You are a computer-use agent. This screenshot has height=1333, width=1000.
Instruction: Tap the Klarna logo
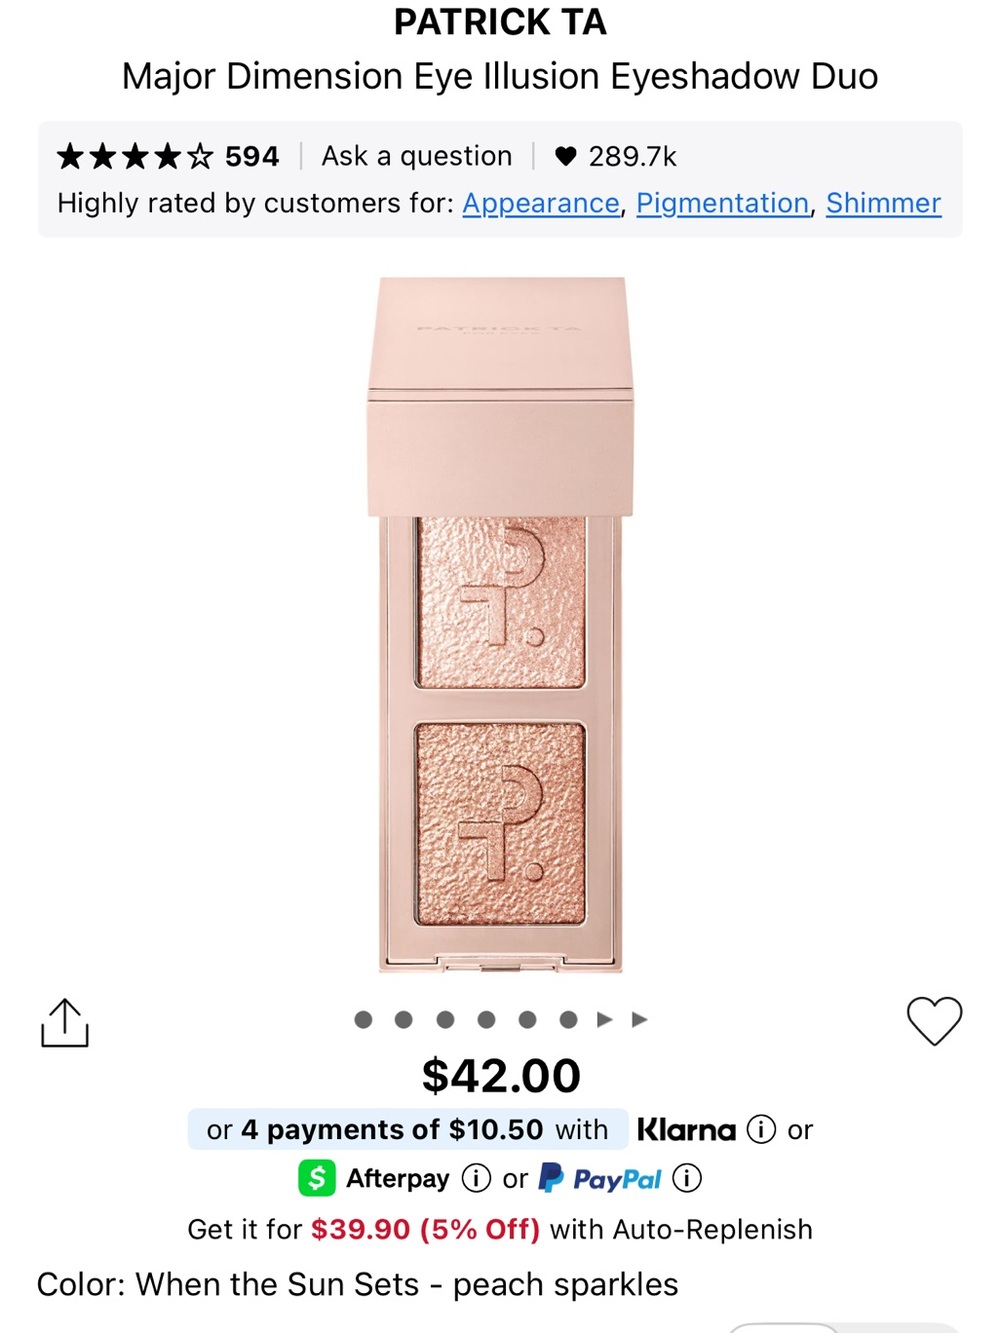coord(686,1130)
